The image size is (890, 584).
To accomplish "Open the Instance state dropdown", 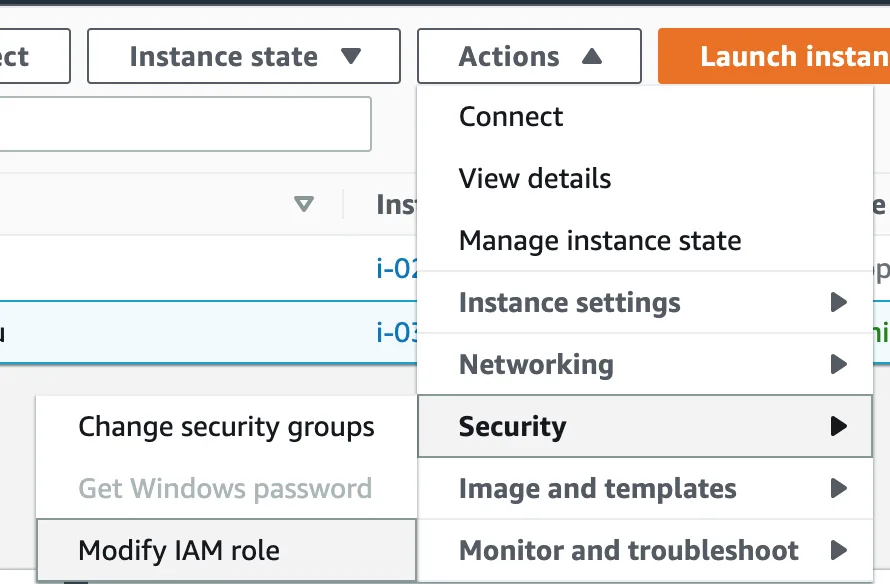I will pos(244,56).
